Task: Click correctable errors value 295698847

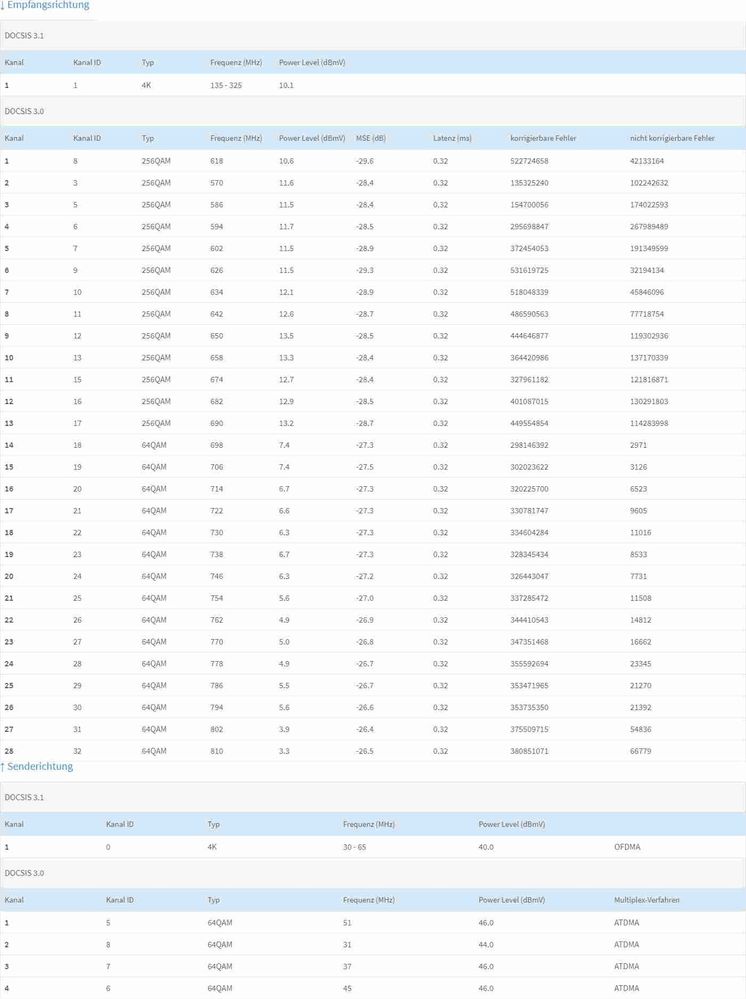Action: tap(529, 227)
